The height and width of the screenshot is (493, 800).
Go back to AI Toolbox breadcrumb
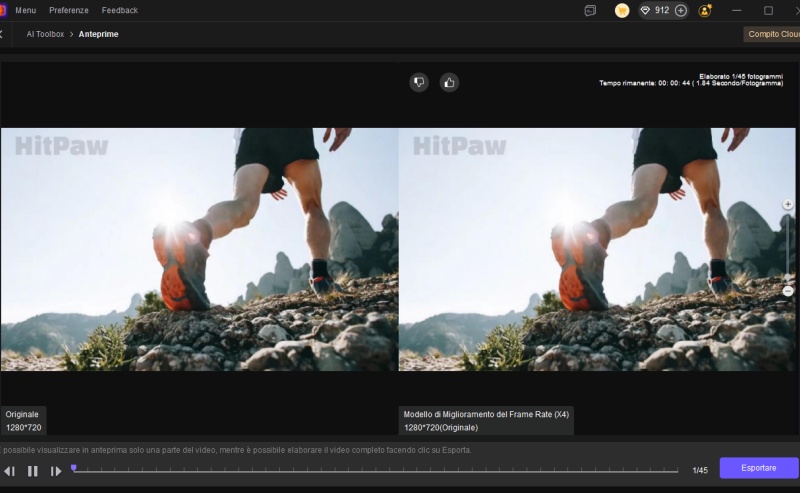click(45, 34)
